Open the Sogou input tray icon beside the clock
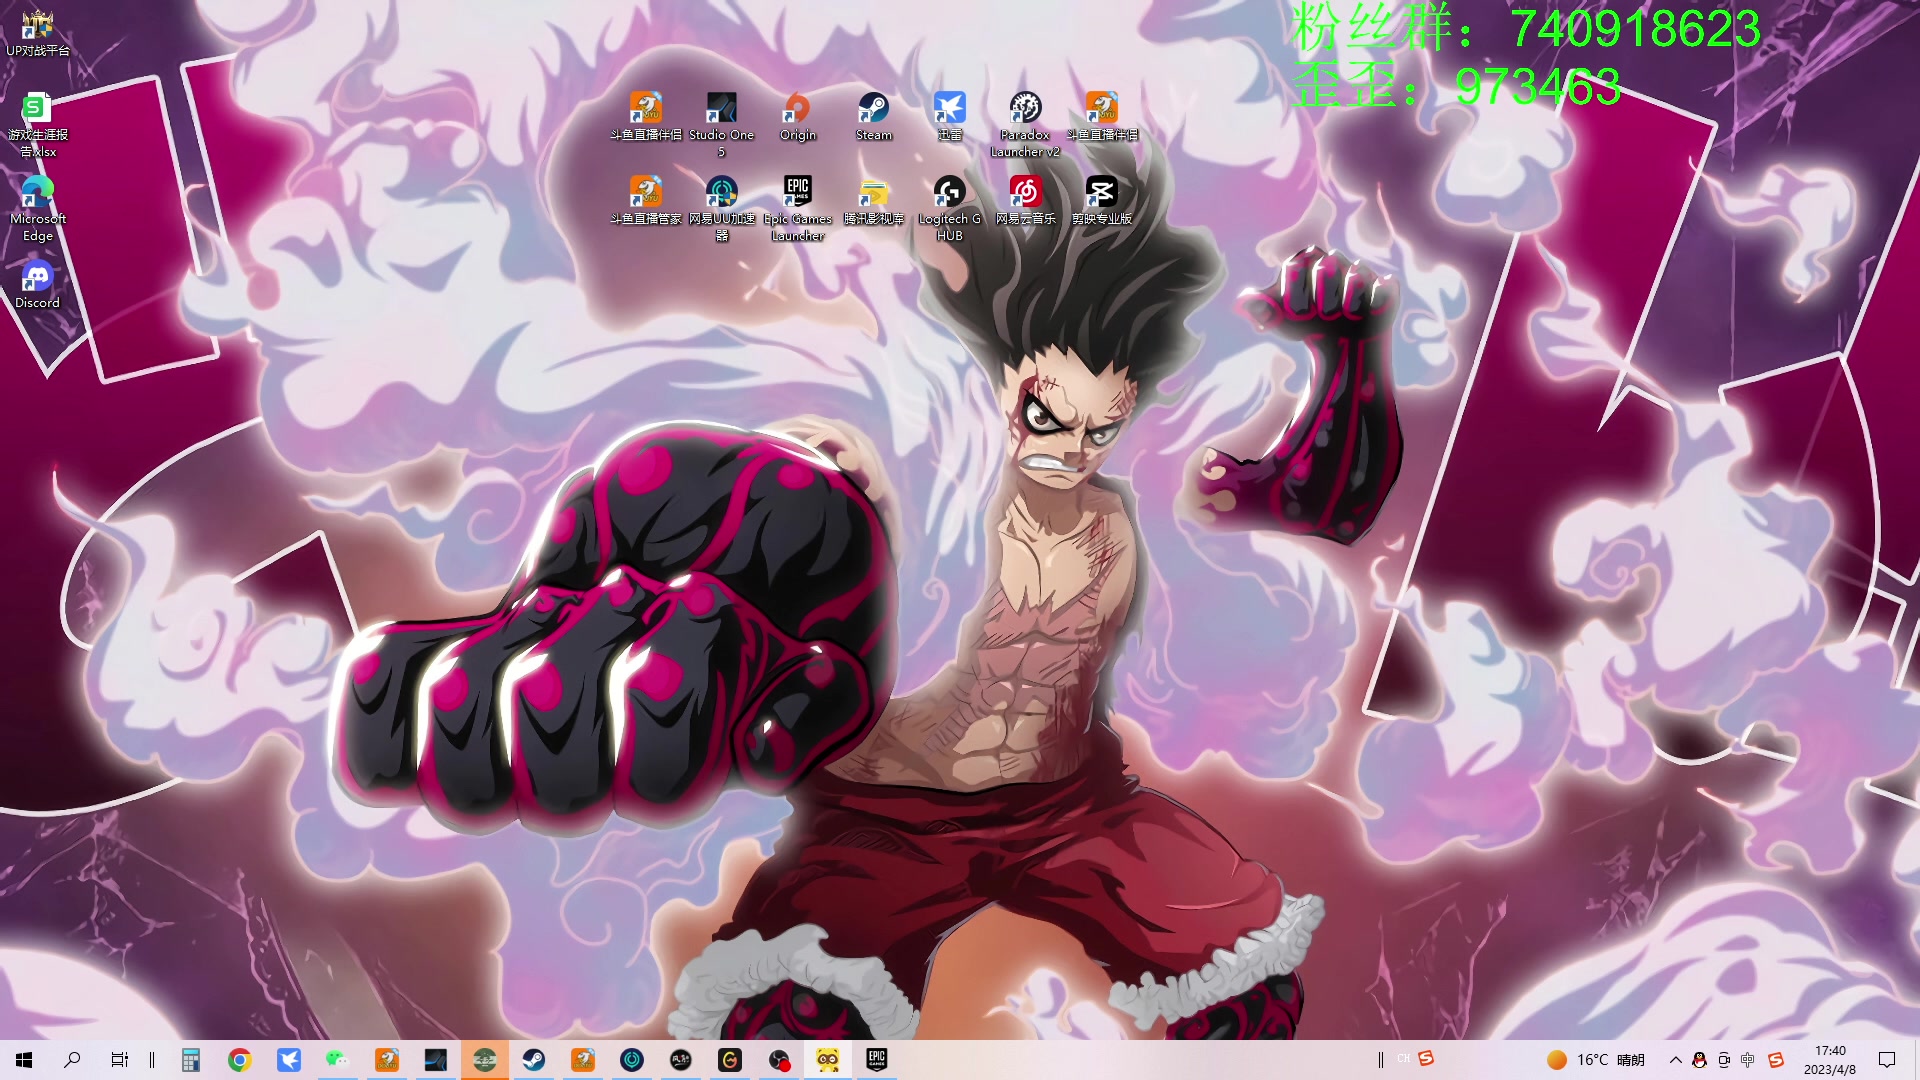 coord(1776,1060)
